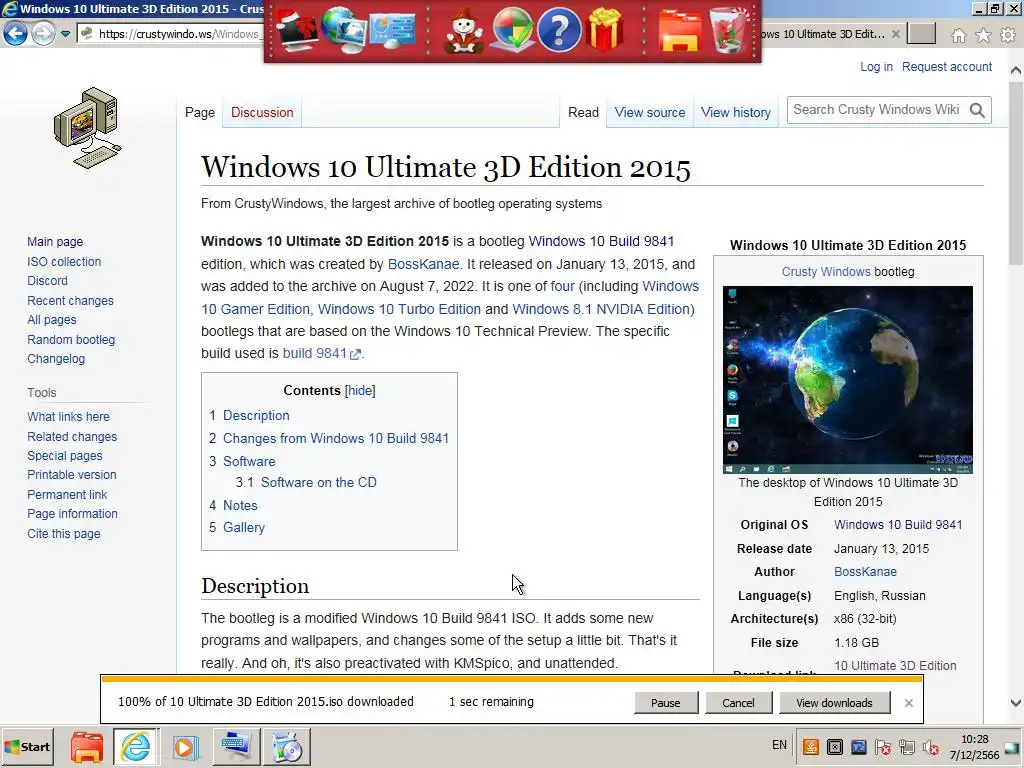
Task: Open a new blank browser tab
Action: (x=921, y=34)
